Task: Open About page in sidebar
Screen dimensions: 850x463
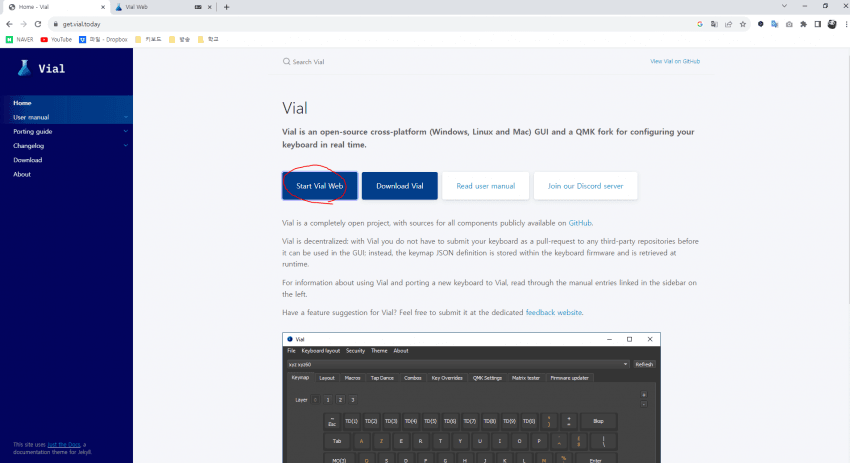Action: pyautogui.click(x=22, y=174)
